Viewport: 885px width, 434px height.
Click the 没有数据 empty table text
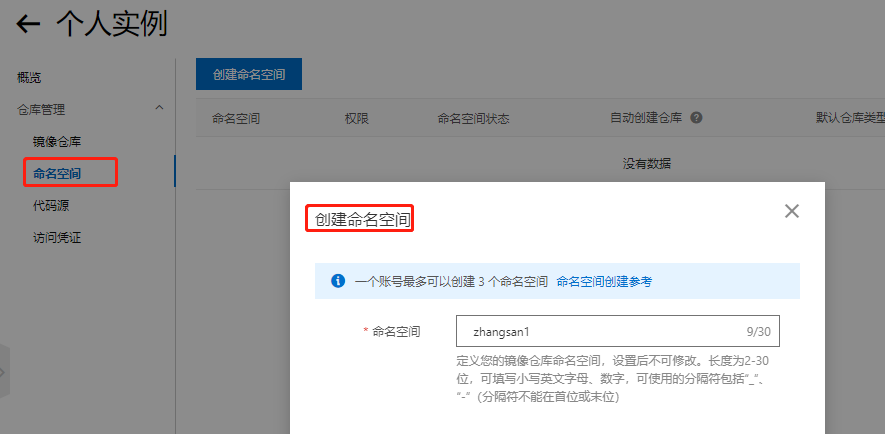click(646, 164)
